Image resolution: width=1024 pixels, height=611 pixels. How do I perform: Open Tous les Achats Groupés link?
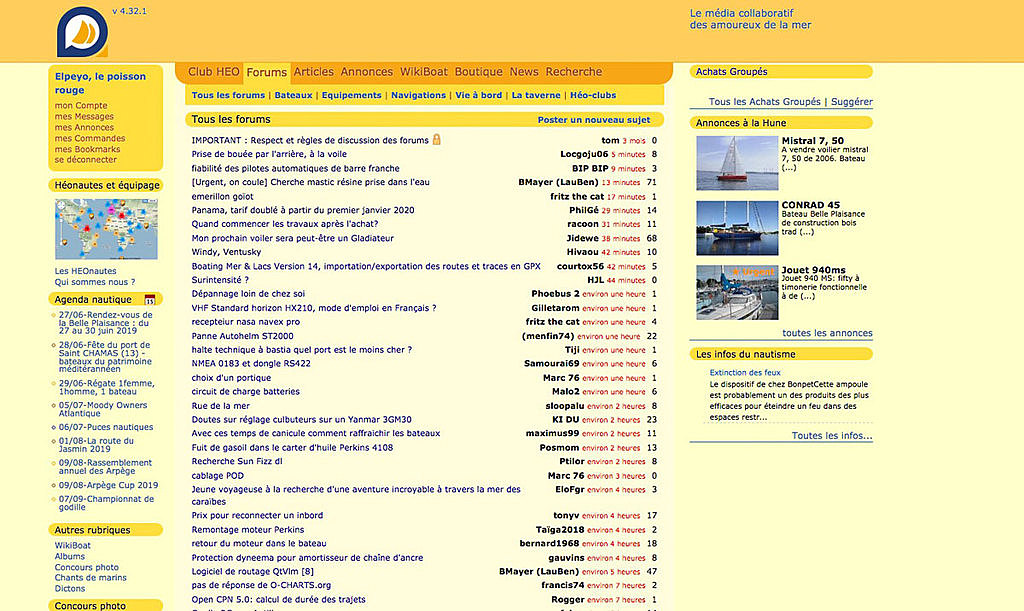[765, 102]
